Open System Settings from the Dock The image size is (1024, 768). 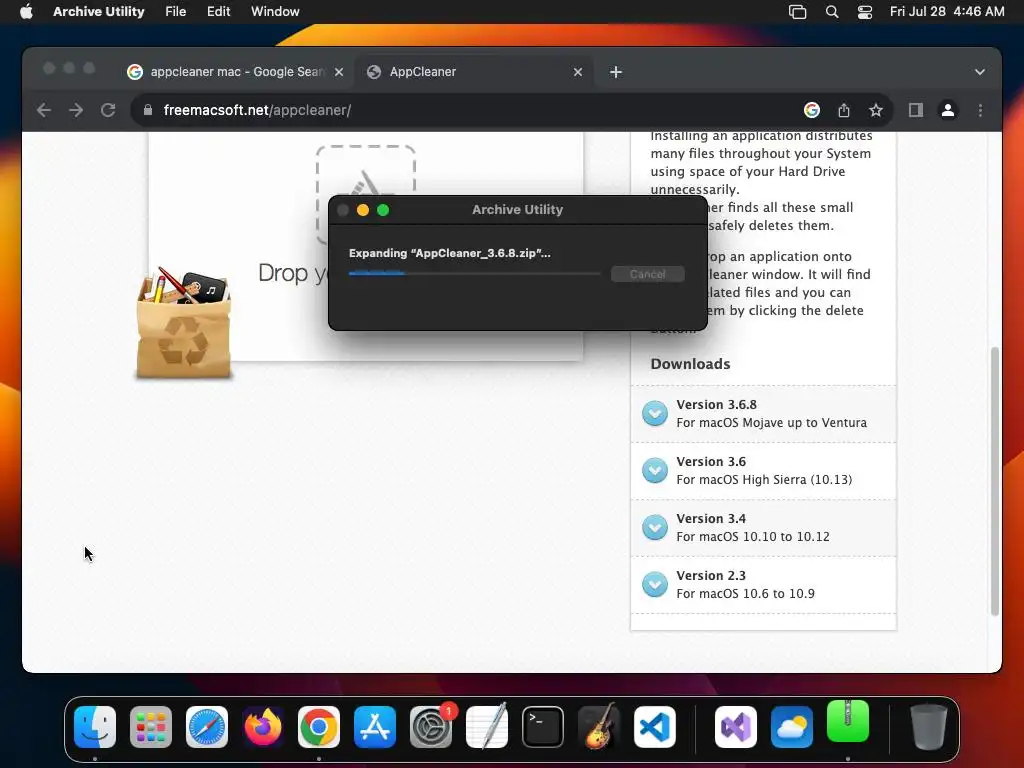point(431,727)
